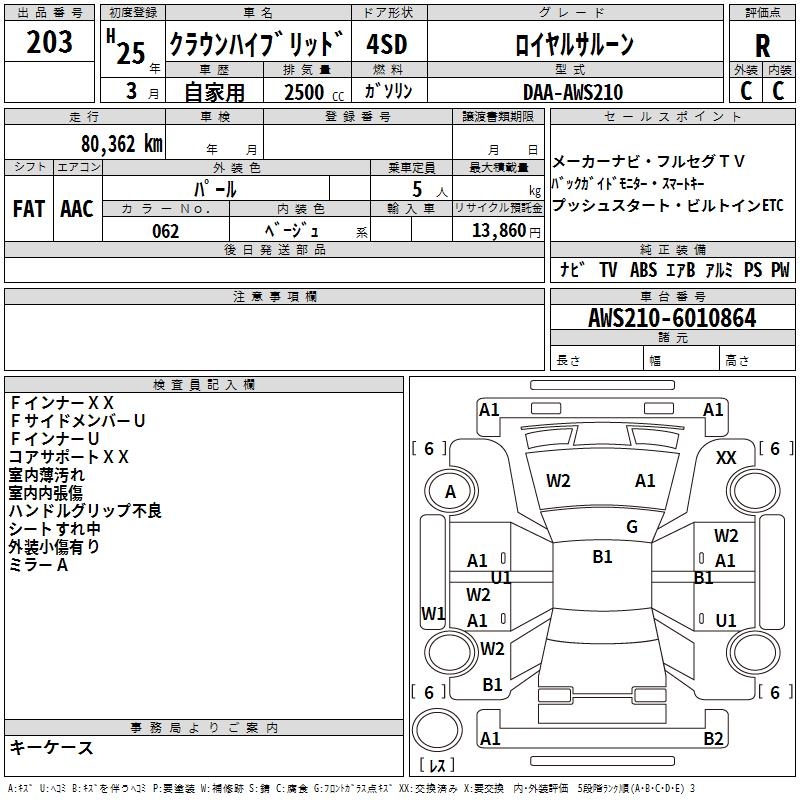Select inspector note "ミラーA"
The height and width of the screenshot is (800, 800).
tap(38, 565)
